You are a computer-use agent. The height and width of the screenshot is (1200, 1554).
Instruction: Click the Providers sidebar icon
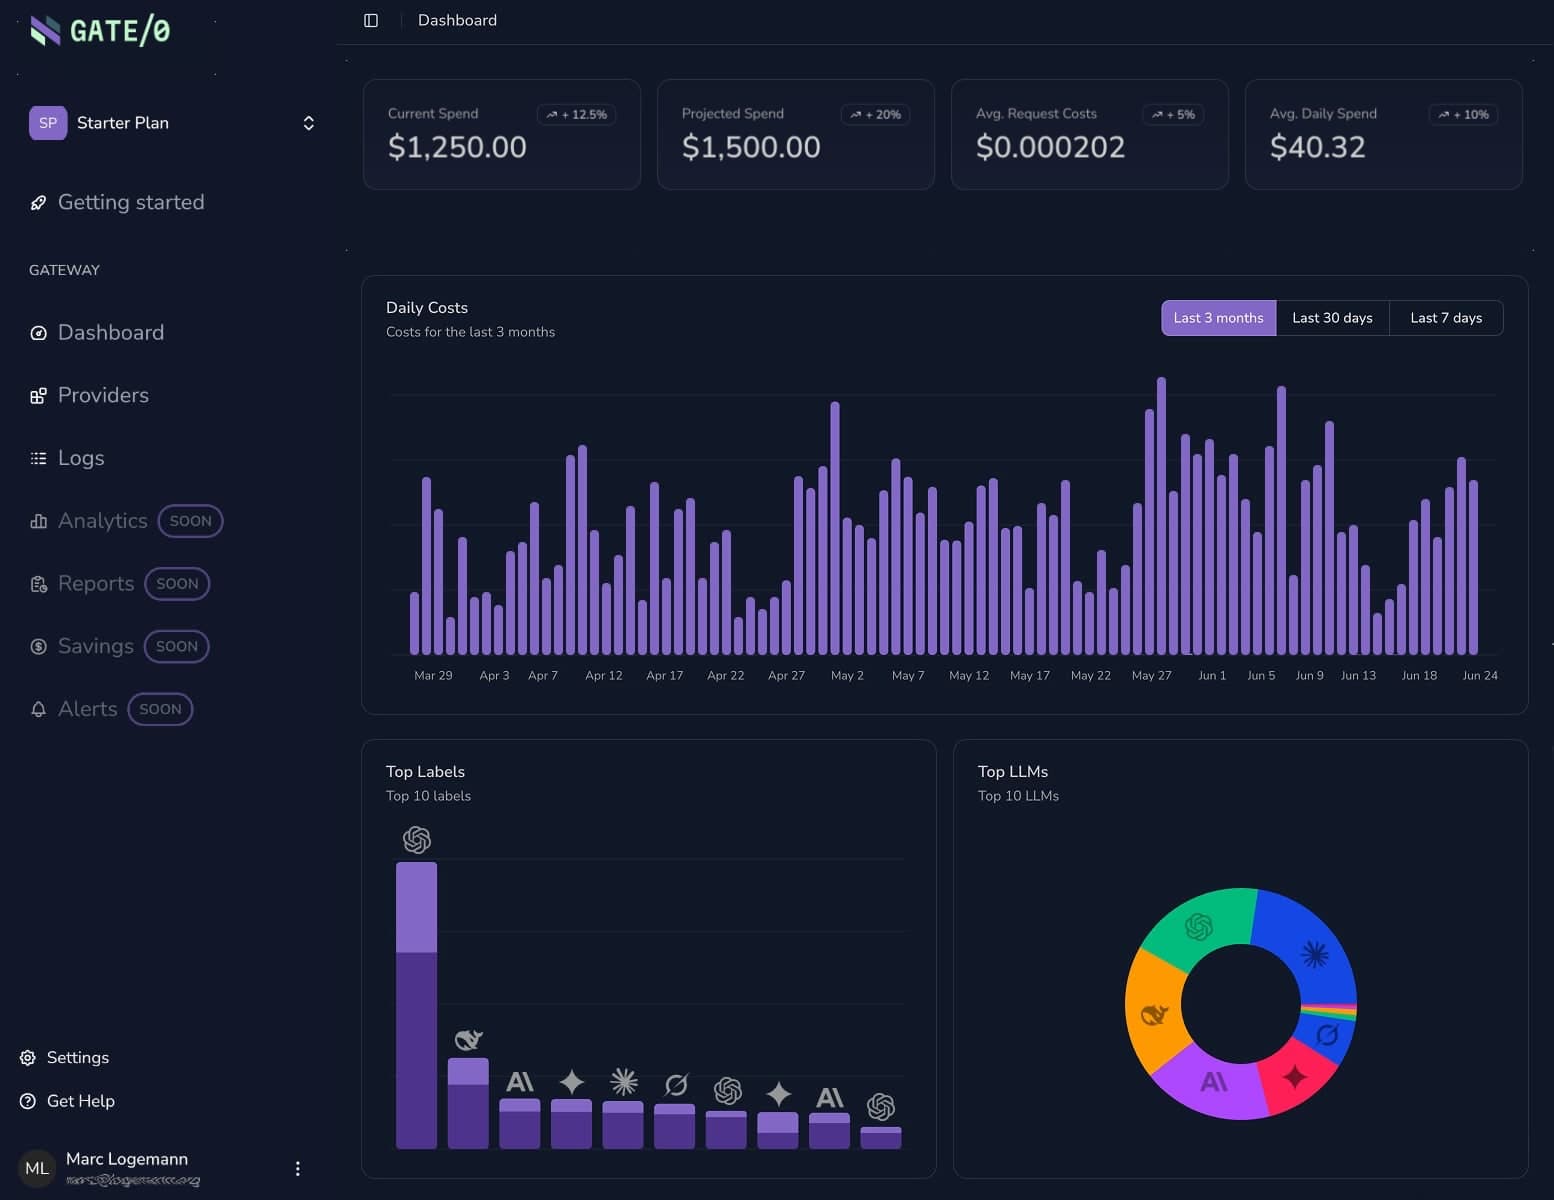click(39, 396)
